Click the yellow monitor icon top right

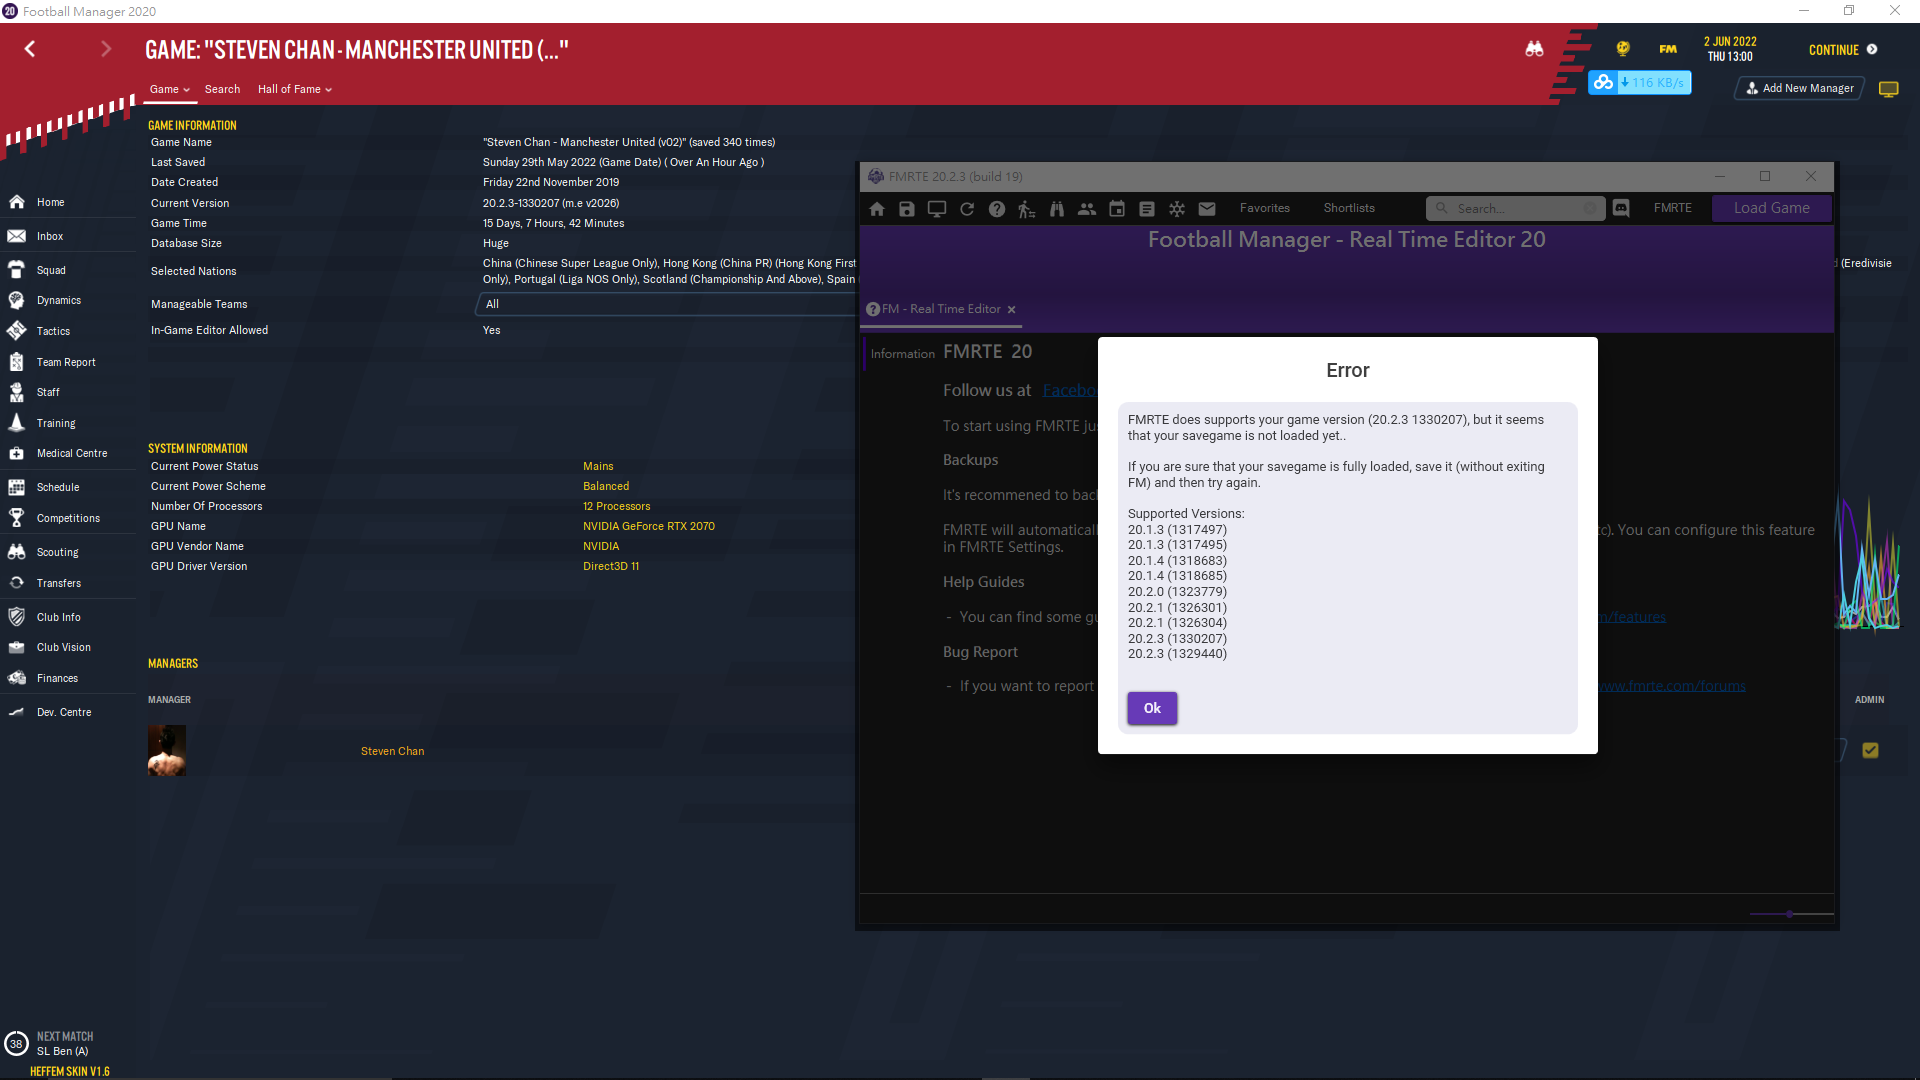pyautogui.click(x=1888, y=89)
